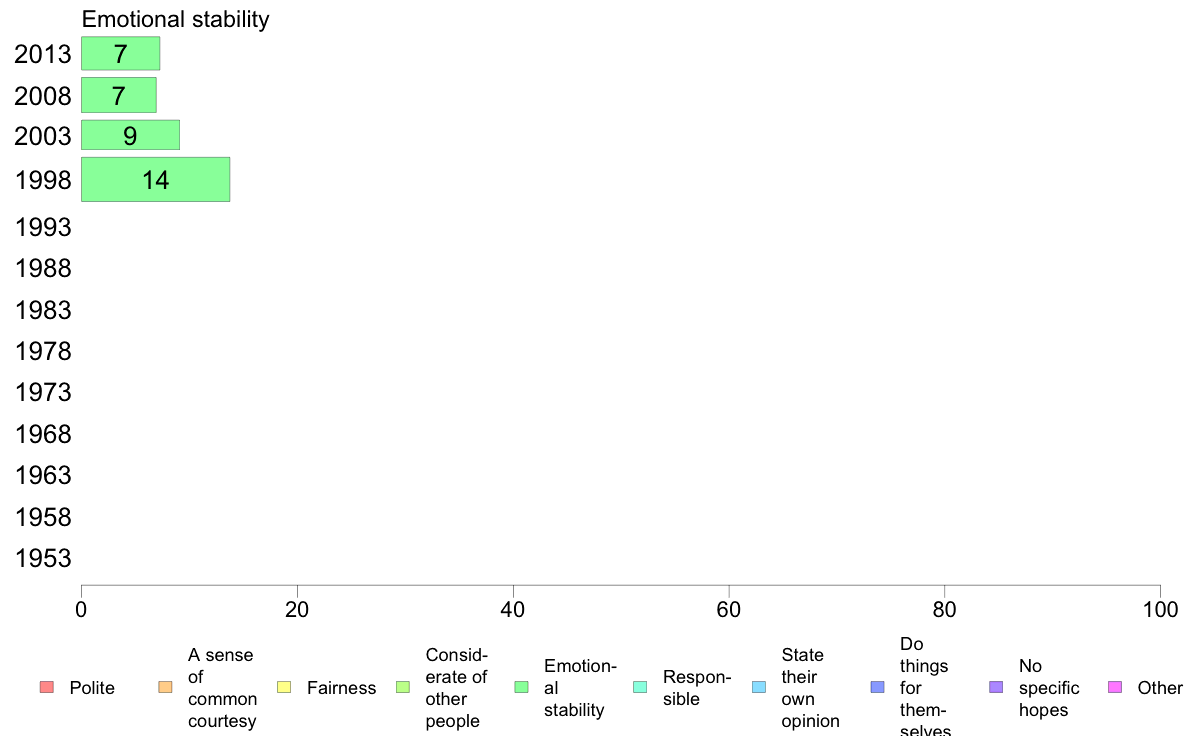Viewport: 1188px width, 736px height.
Task: Click the Emotional stability chart title
Action: (175, 19)
